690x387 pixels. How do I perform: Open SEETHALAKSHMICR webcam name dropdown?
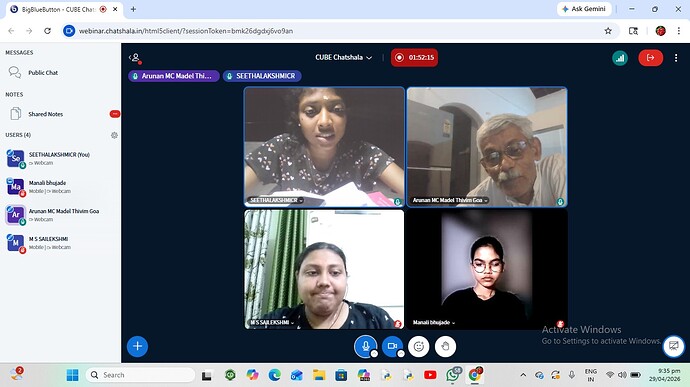pyautogui.click(x=276, y=200)
